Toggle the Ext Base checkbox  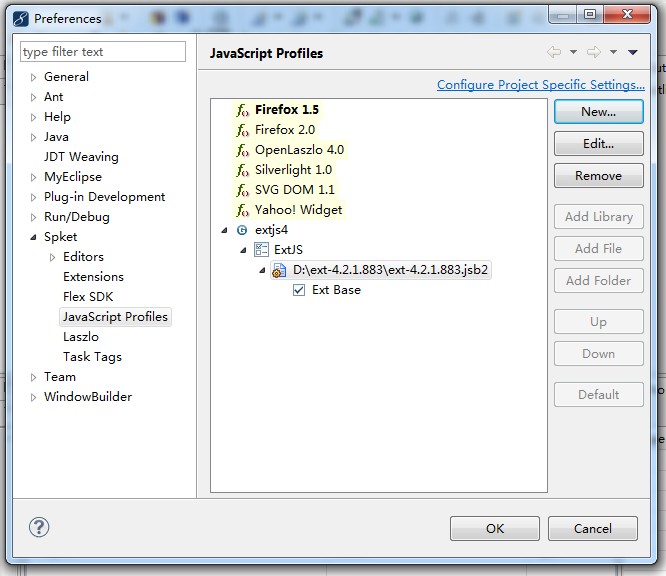(x=299, y=290)
